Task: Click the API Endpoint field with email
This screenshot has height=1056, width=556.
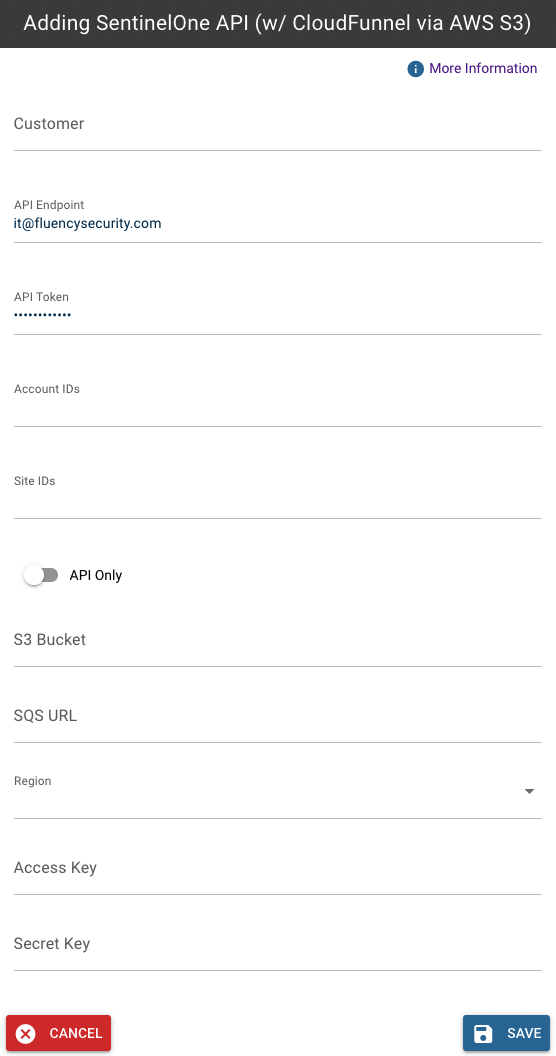Action: point(277,218)
